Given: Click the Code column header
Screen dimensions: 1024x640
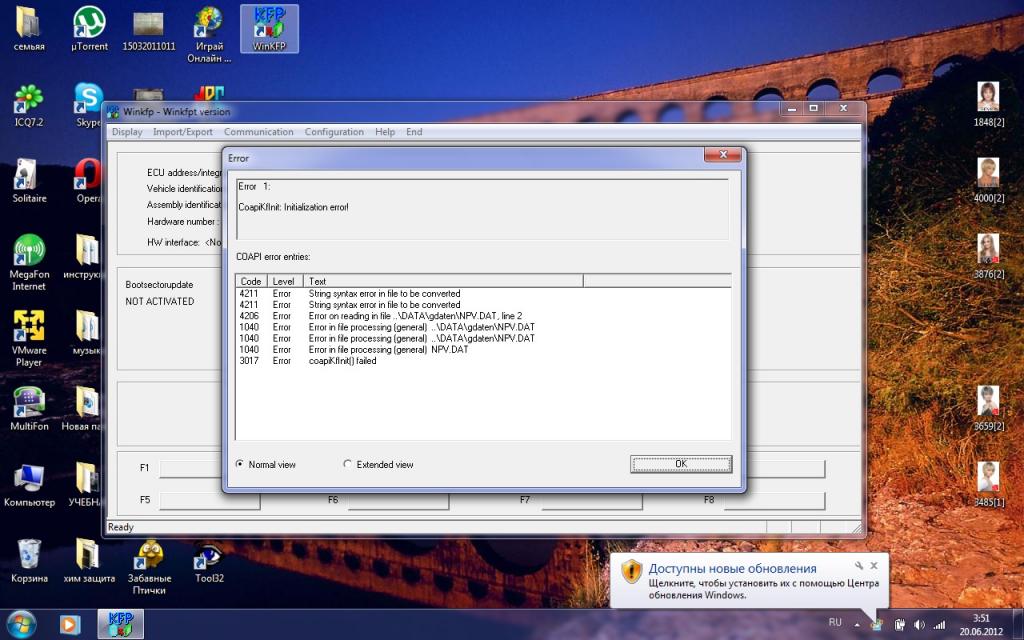Looking at the screenshot, I should 251,281.
